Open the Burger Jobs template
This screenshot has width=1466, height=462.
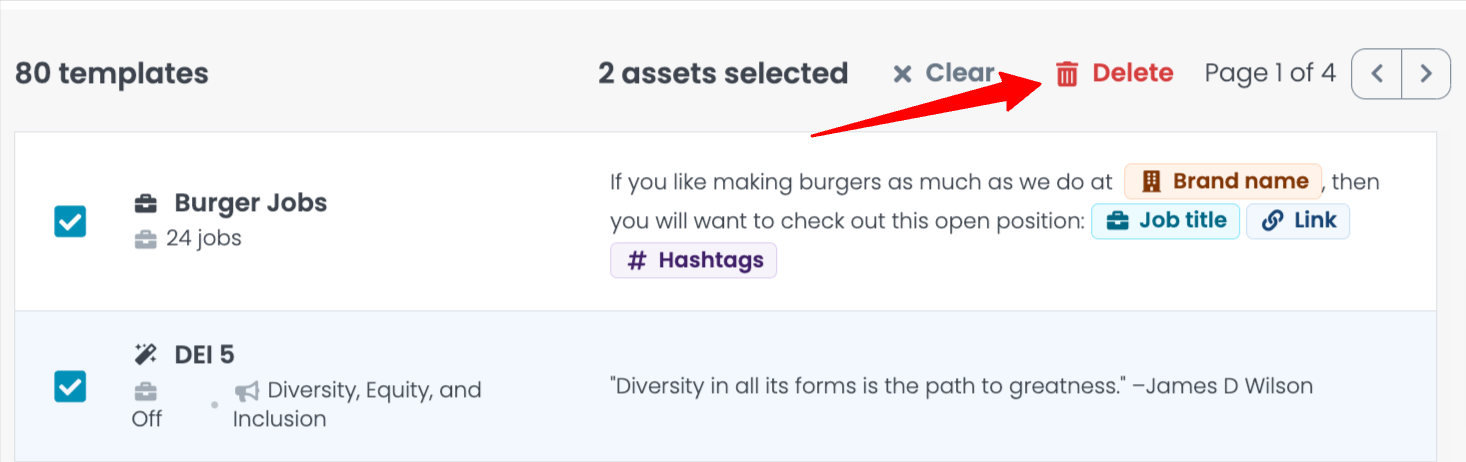[250, 203]
